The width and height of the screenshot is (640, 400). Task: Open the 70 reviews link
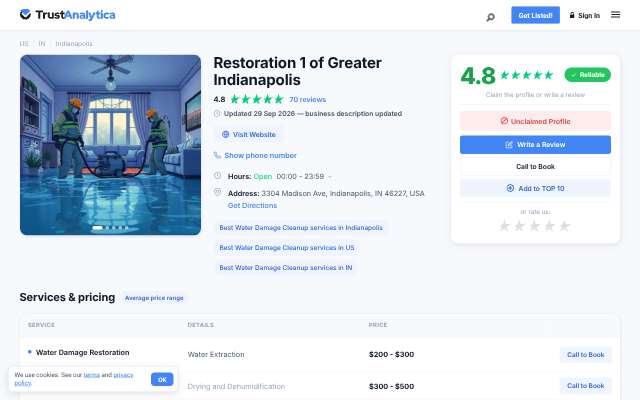pos(307,99)
